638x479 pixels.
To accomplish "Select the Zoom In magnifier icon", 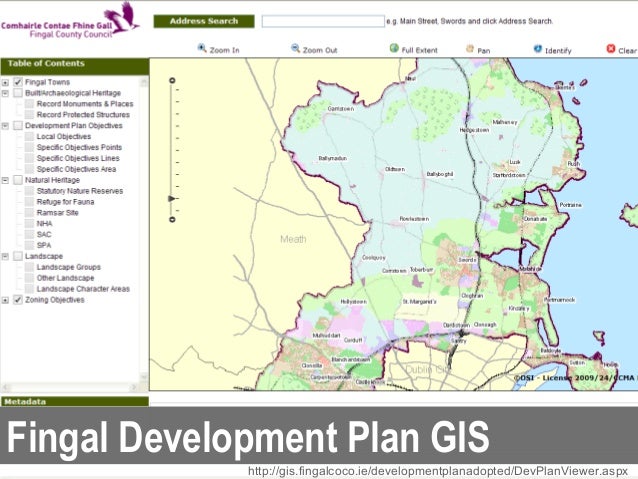I will point(202,48).
